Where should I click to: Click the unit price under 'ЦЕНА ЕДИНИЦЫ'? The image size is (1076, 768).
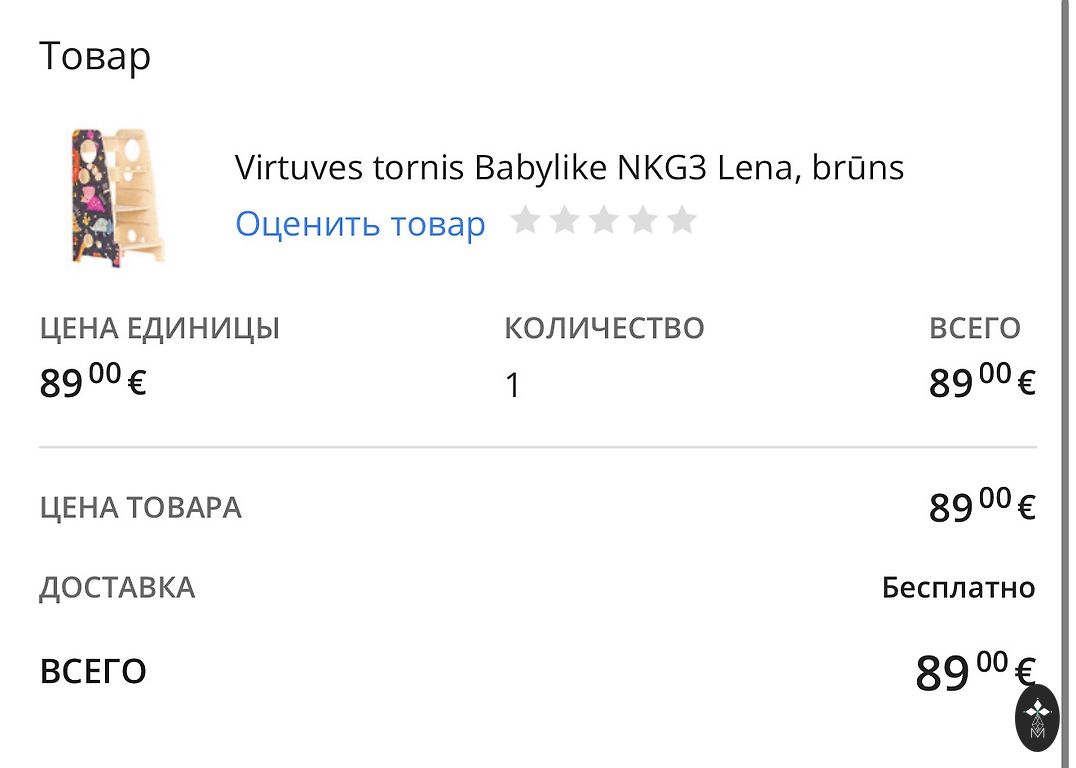coord(93,381)
